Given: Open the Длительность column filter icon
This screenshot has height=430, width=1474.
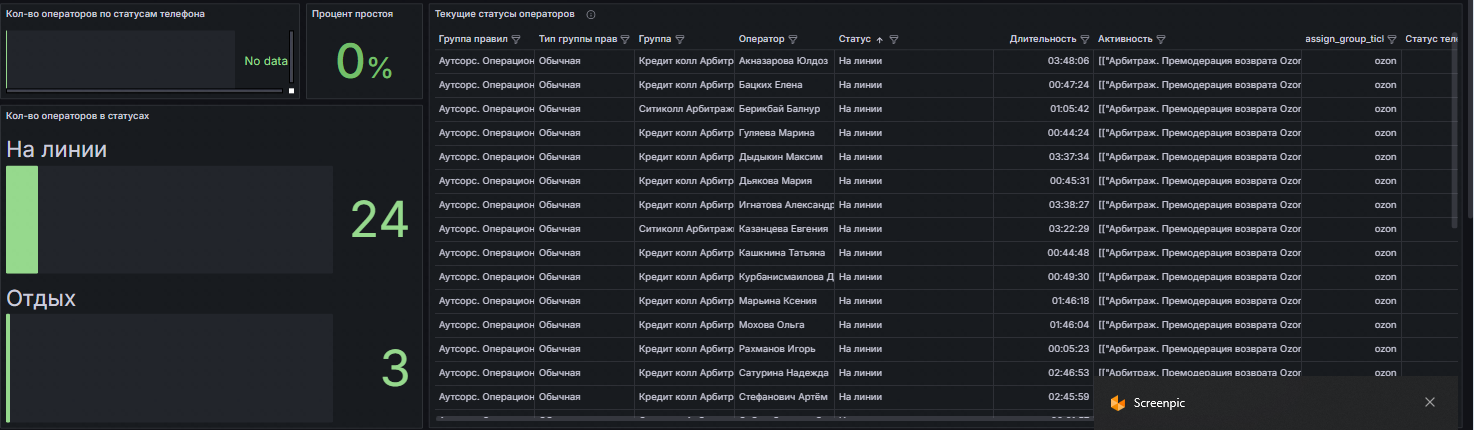Looking at the screenshot, I should 1084,39.
